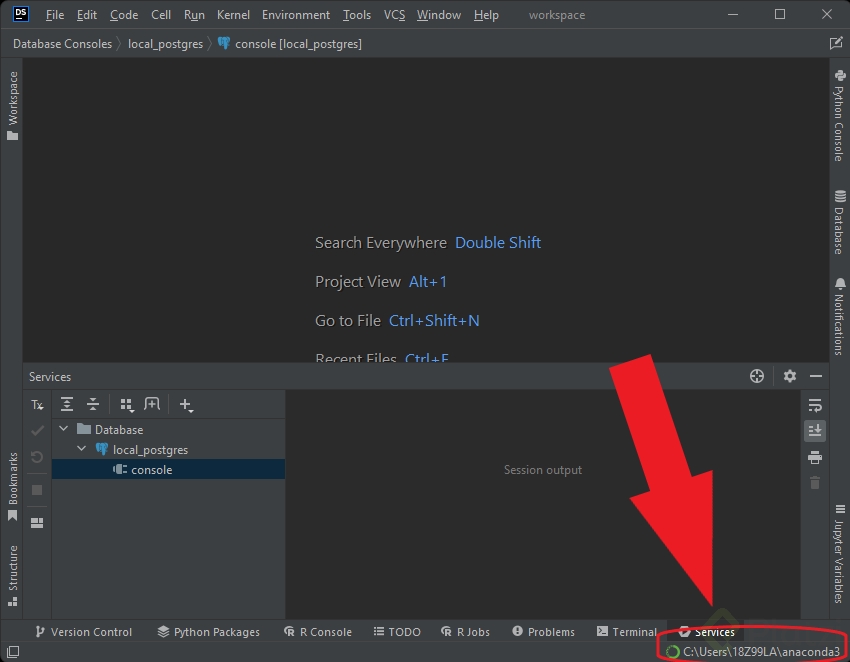The width and height of the screenshot is (850, 662).
Task: Click the Double Shift shortcut link
Action: pyautogui.click(x=498, y=242)
